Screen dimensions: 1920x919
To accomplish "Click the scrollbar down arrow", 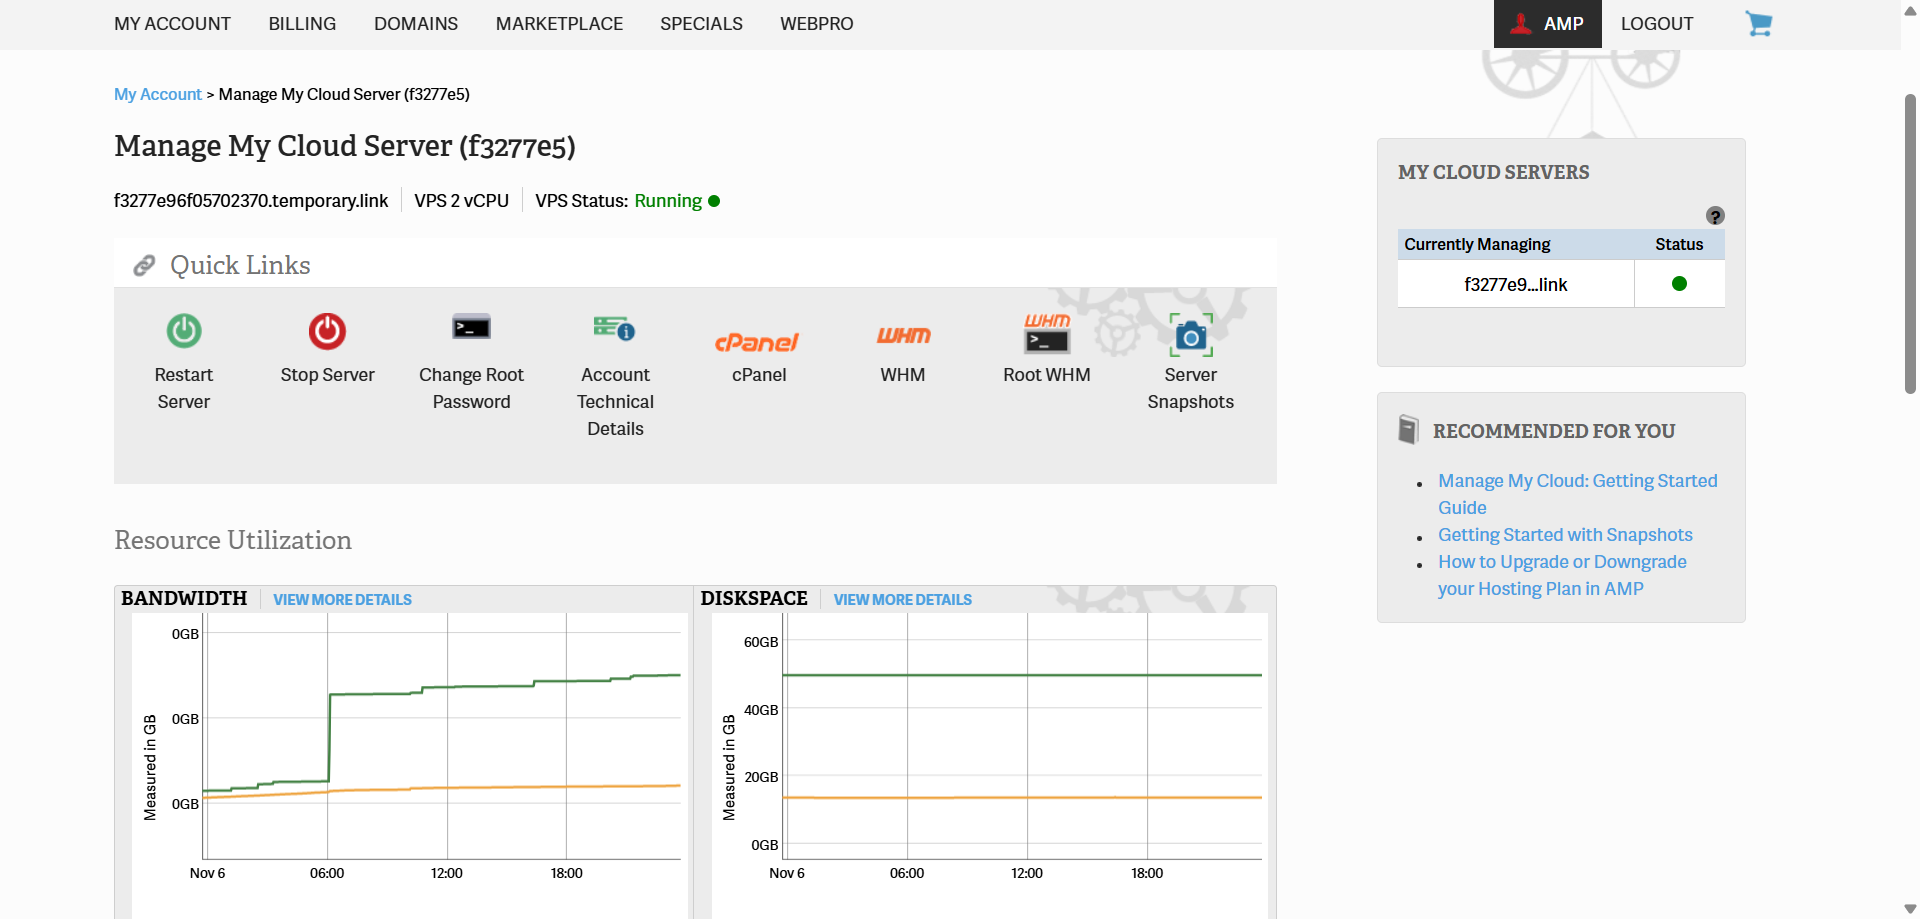I will [1910, 909].
